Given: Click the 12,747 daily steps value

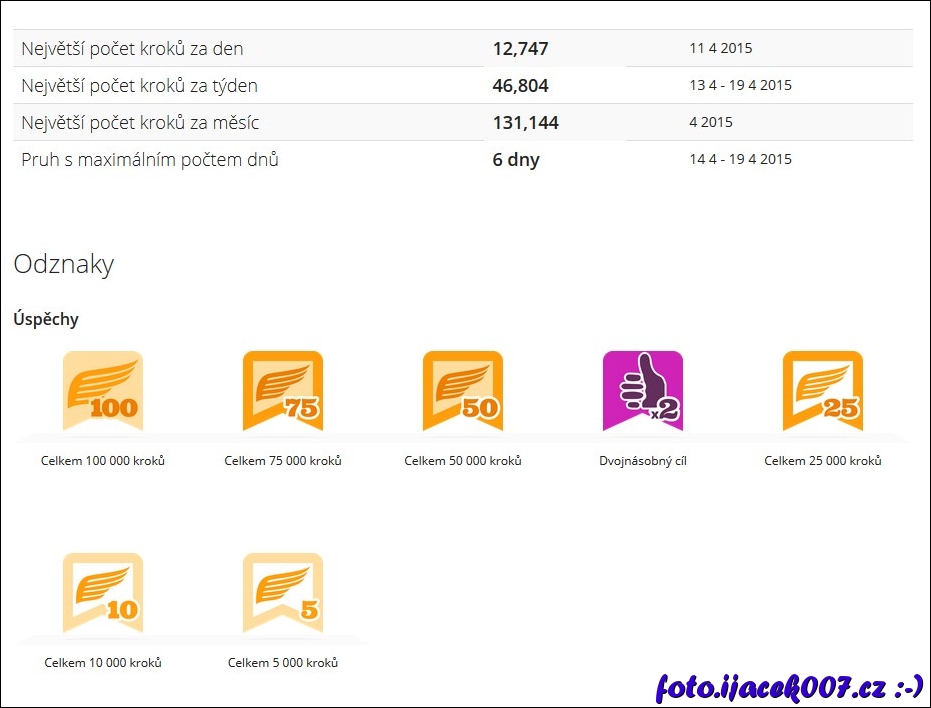Looking at the screenshot, I should (x=520, y=49).
